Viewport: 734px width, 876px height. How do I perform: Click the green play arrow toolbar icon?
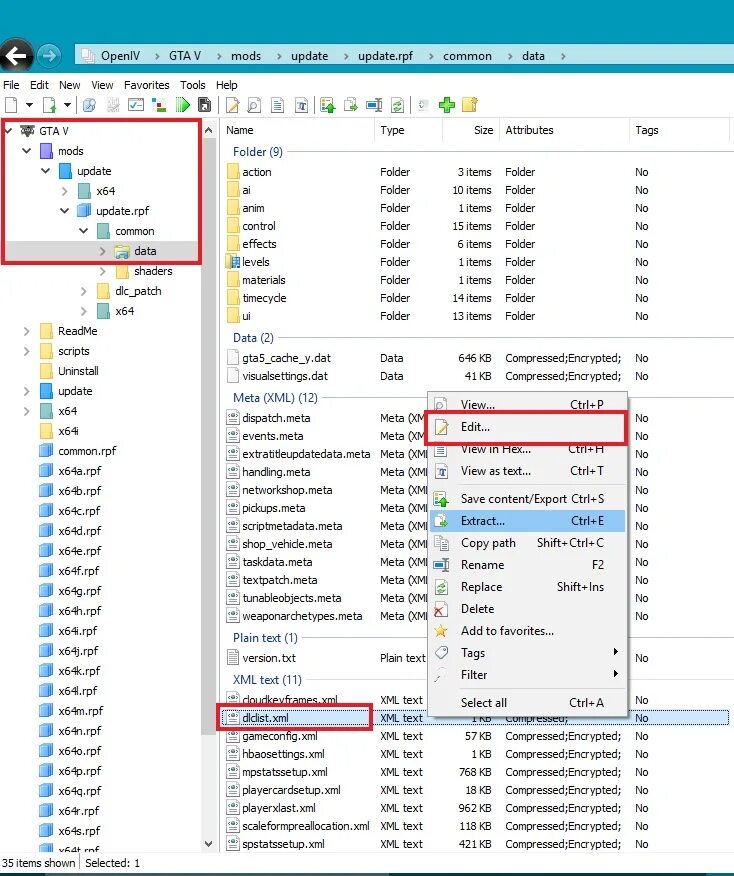point(183,104)
